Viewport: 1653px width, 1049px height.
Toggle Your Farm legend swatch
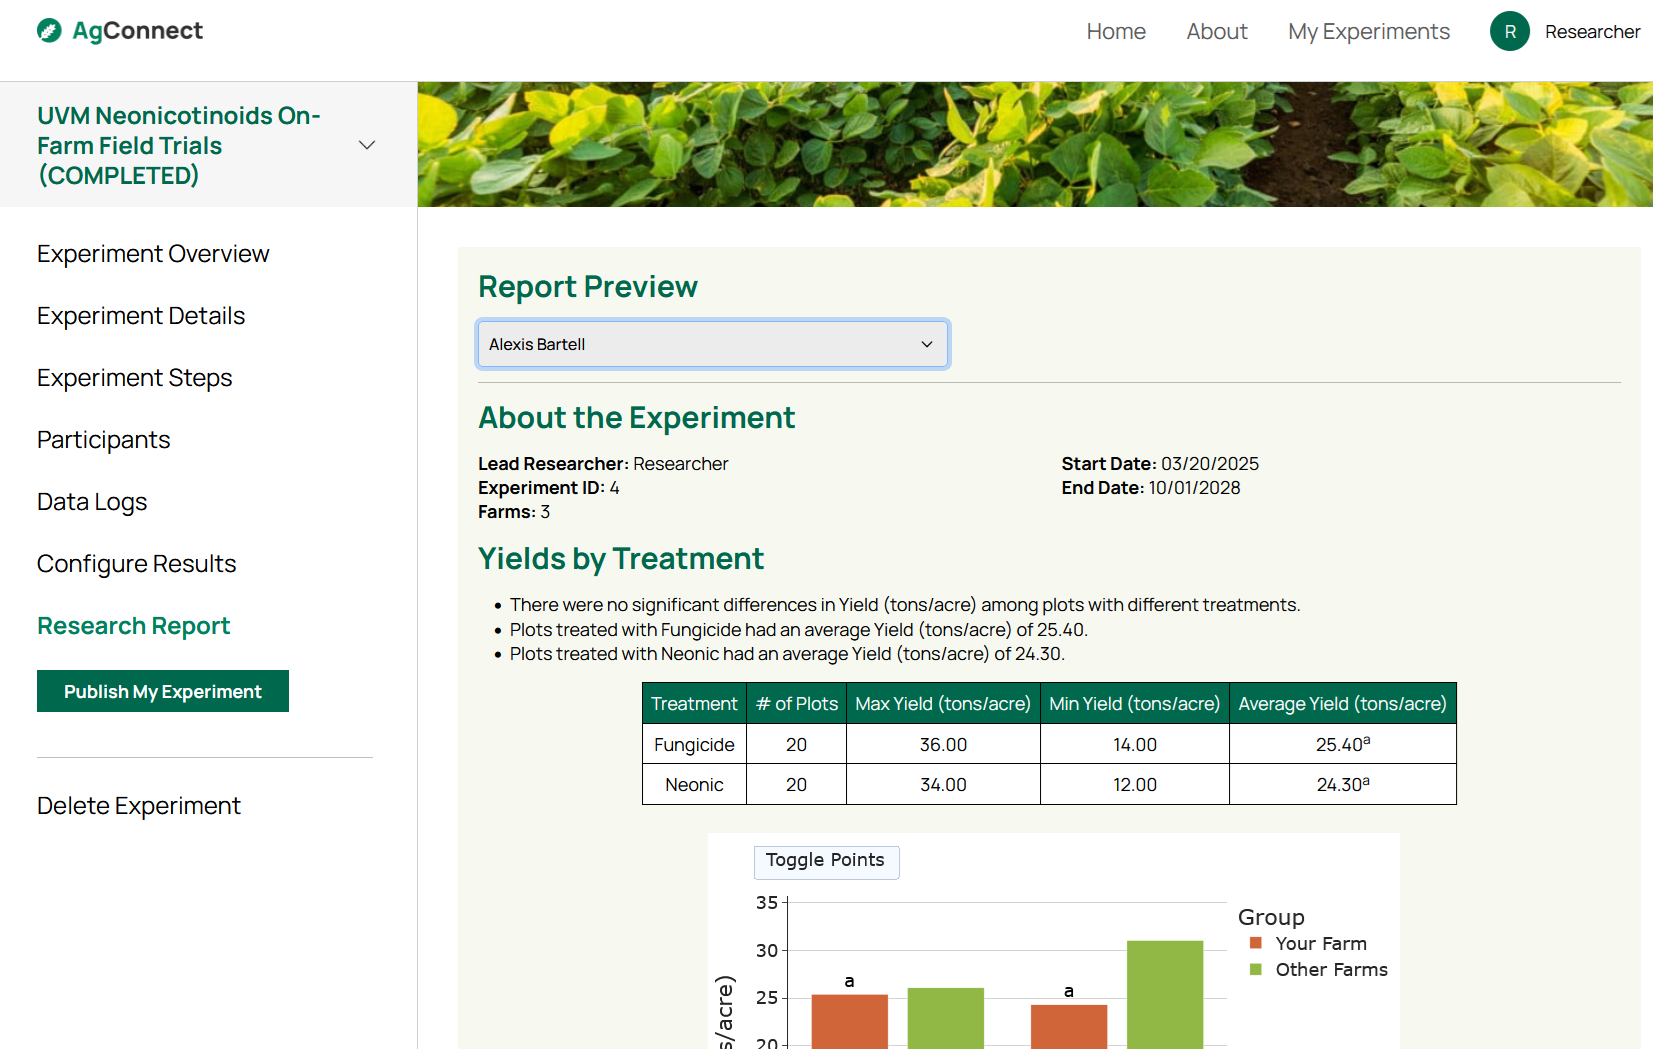pyautogui.click(x=1256, y=943)
